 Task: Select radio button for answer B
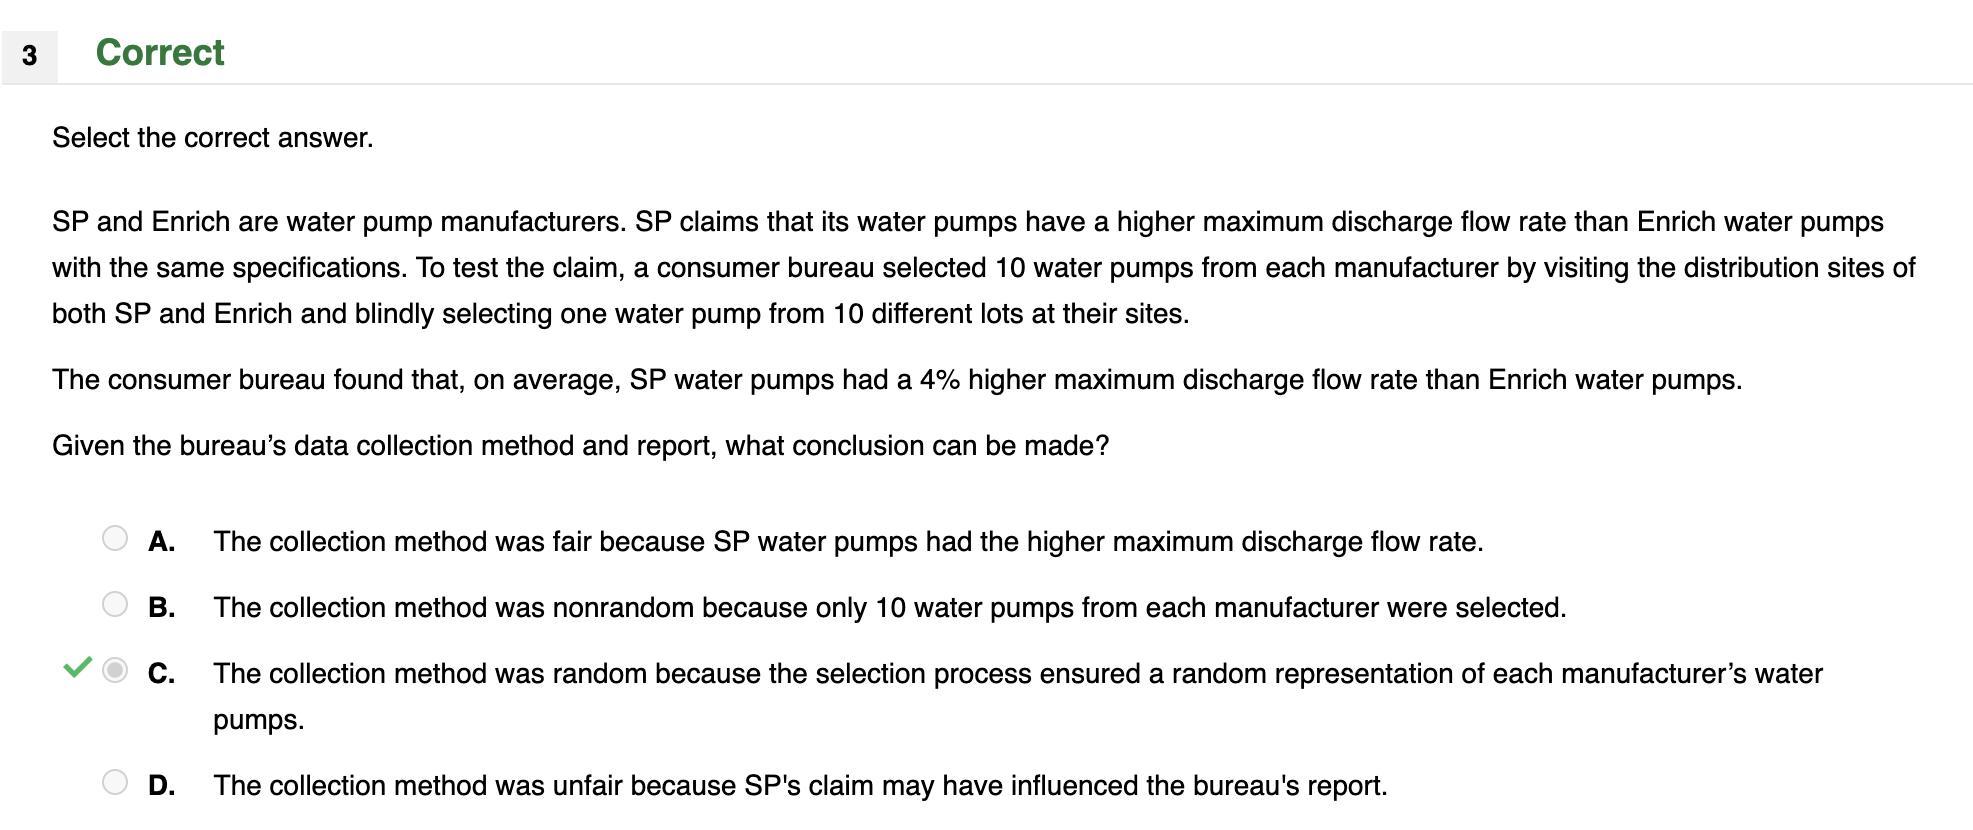(115, 604)
